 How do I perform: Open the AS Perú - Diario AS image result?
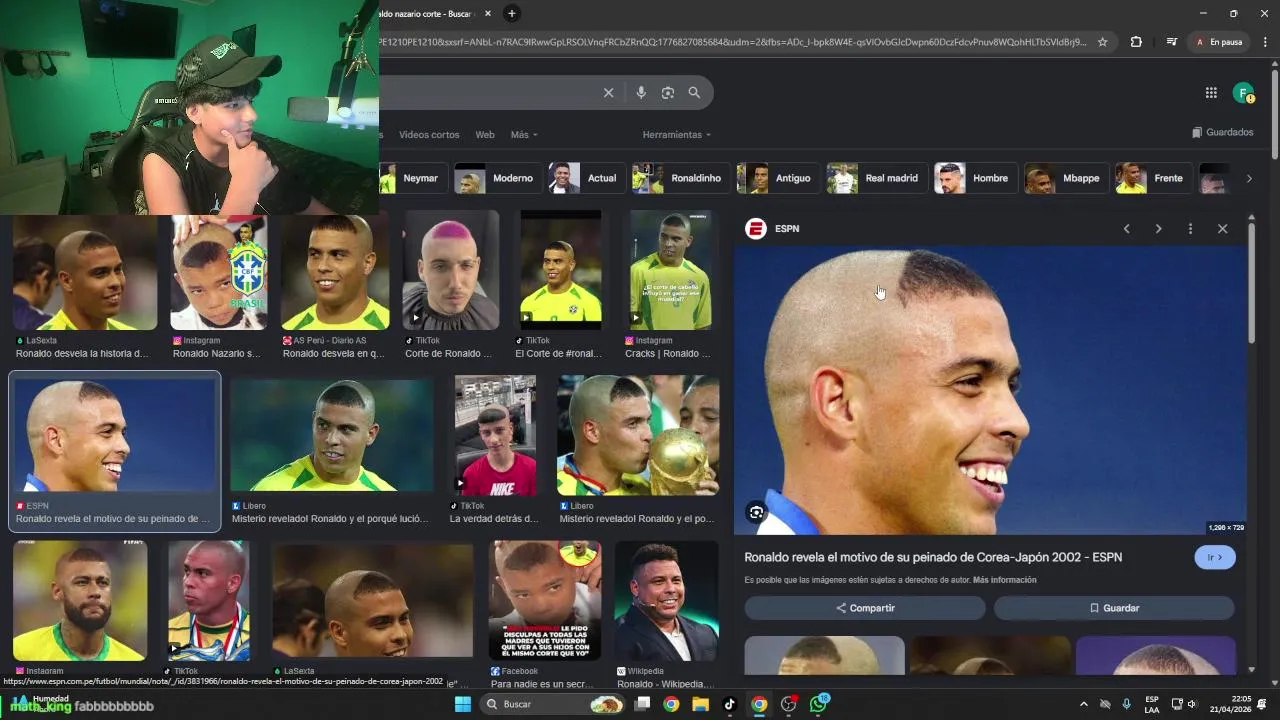click(x=335, y=270)
